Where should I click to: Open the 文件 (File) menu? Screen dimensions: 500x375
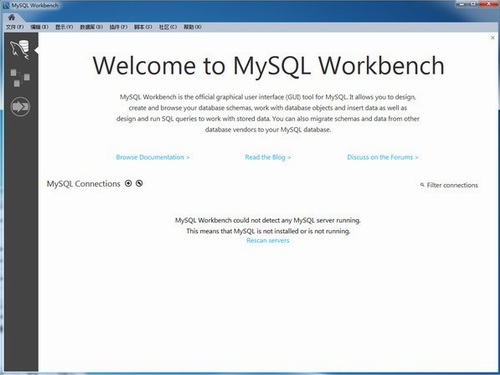15,27
